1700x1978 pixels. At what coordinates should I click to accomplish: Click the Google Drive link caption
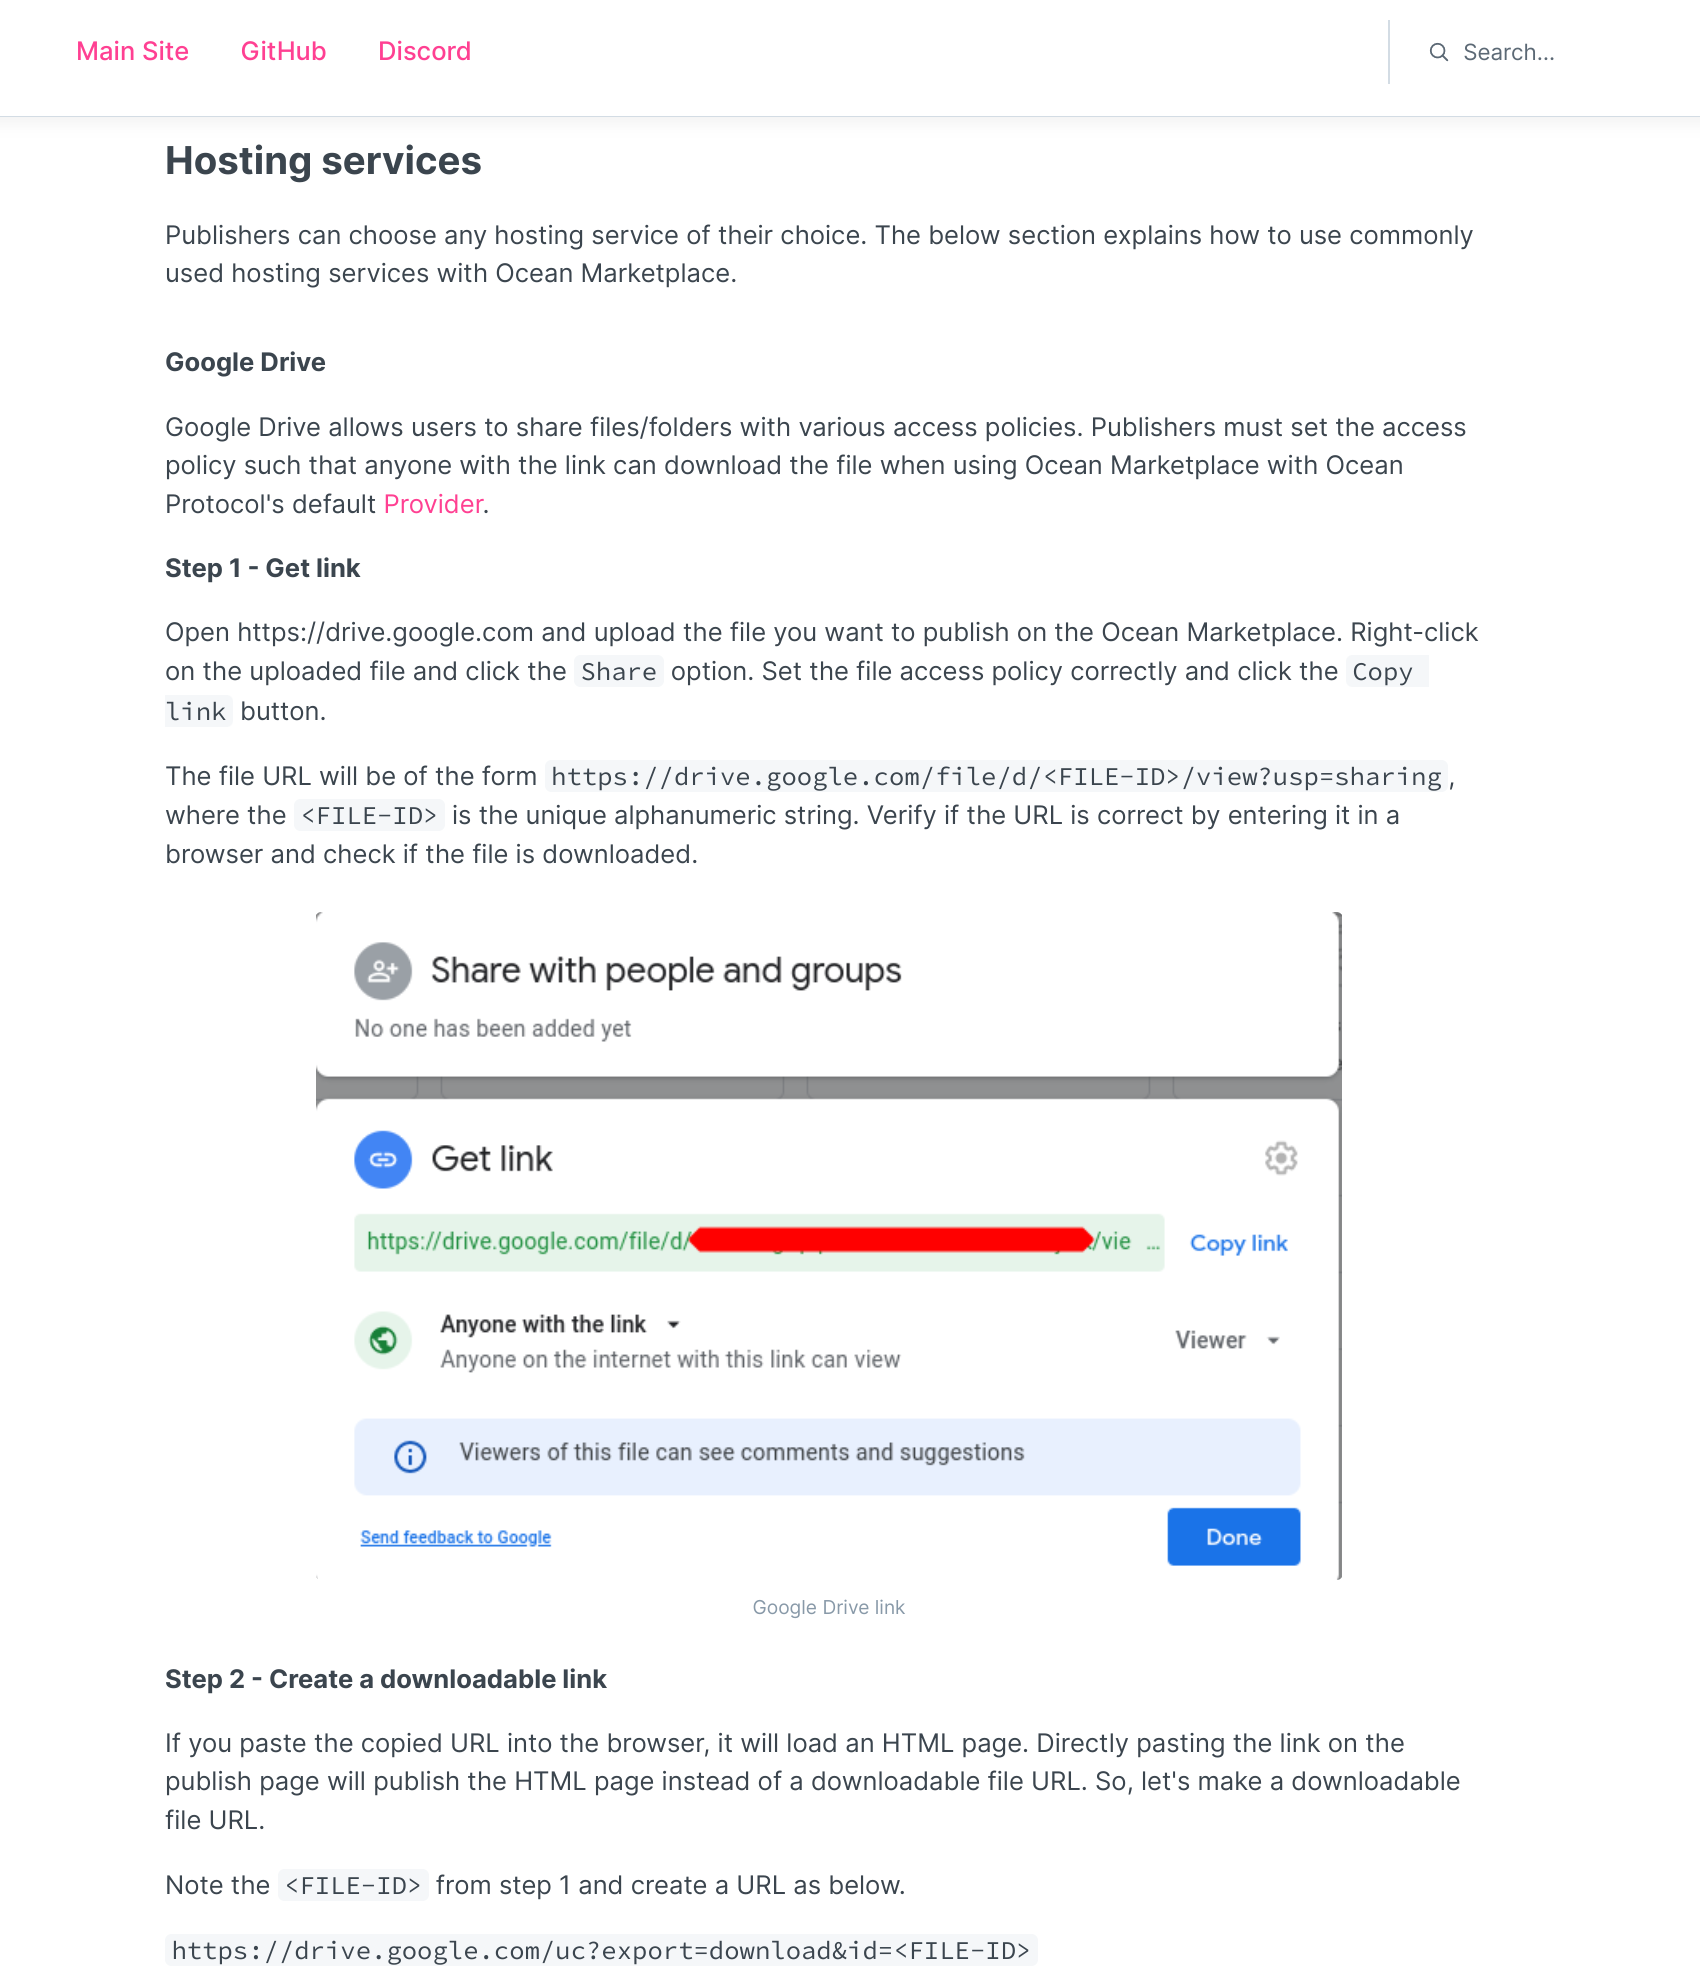828,1607
